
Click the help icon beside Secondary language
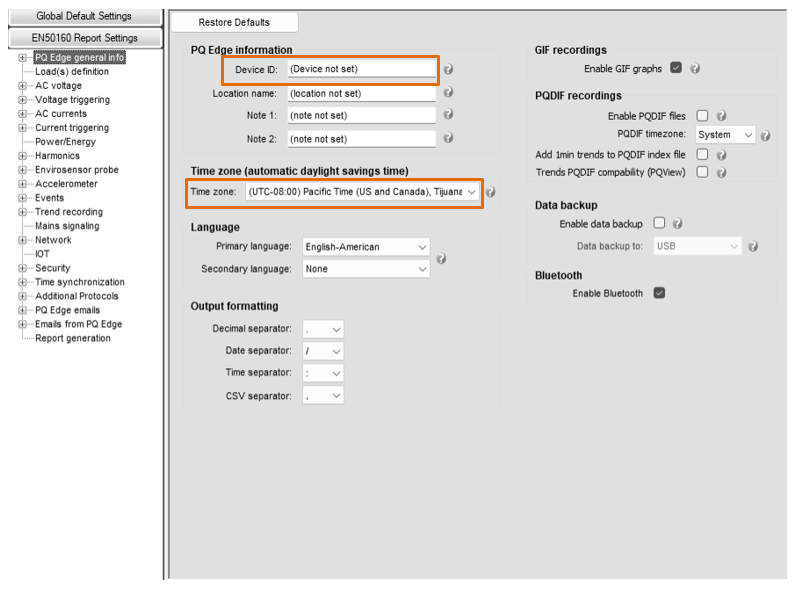[440, 258]
